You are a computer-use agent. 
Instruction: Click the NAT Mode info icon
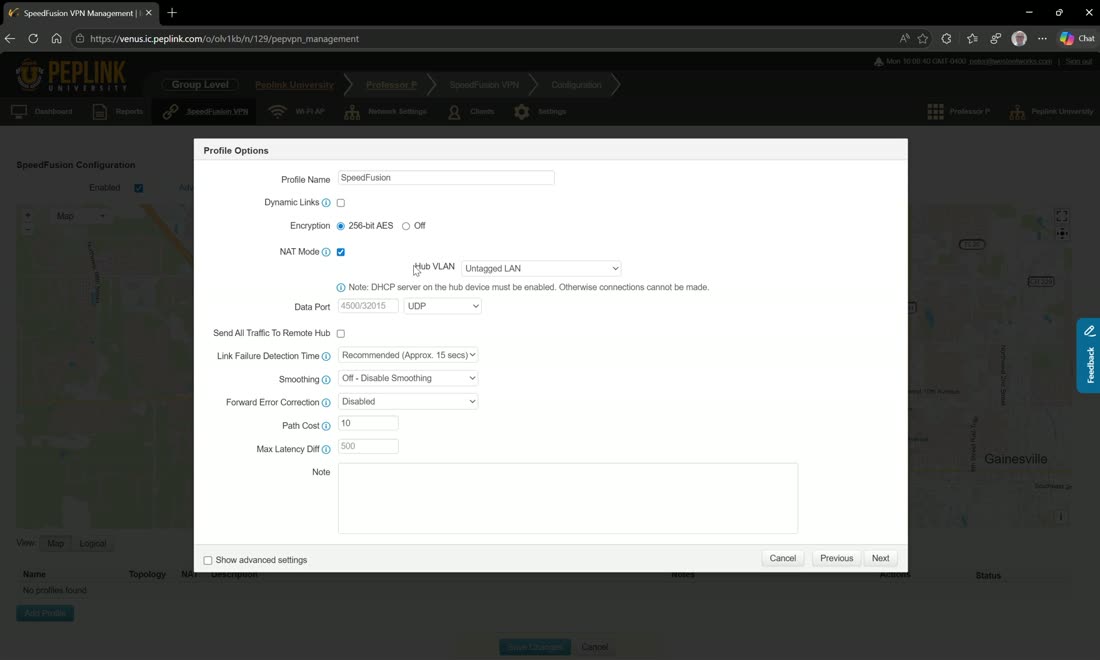[x=326, y=252]
